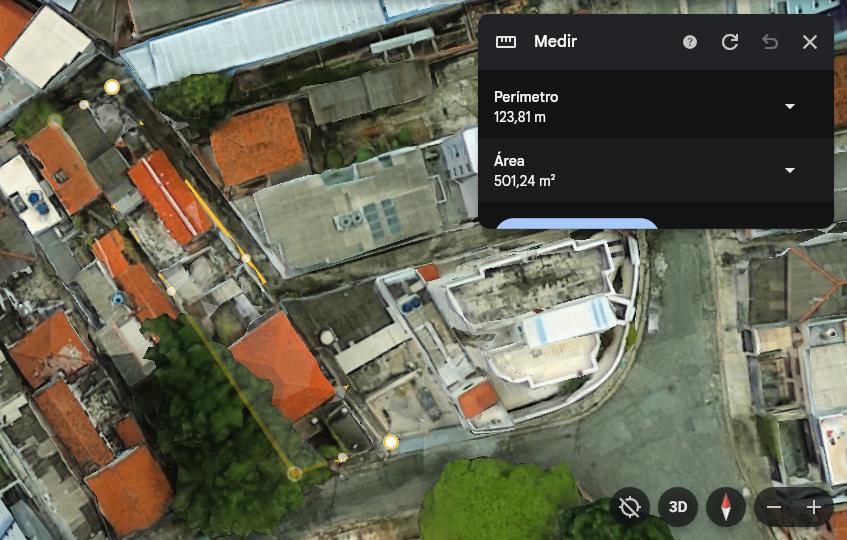Viewport: 847px width, 540px height.
Task: Click the my-location crossed target icon
Action: tap(630, 507)
